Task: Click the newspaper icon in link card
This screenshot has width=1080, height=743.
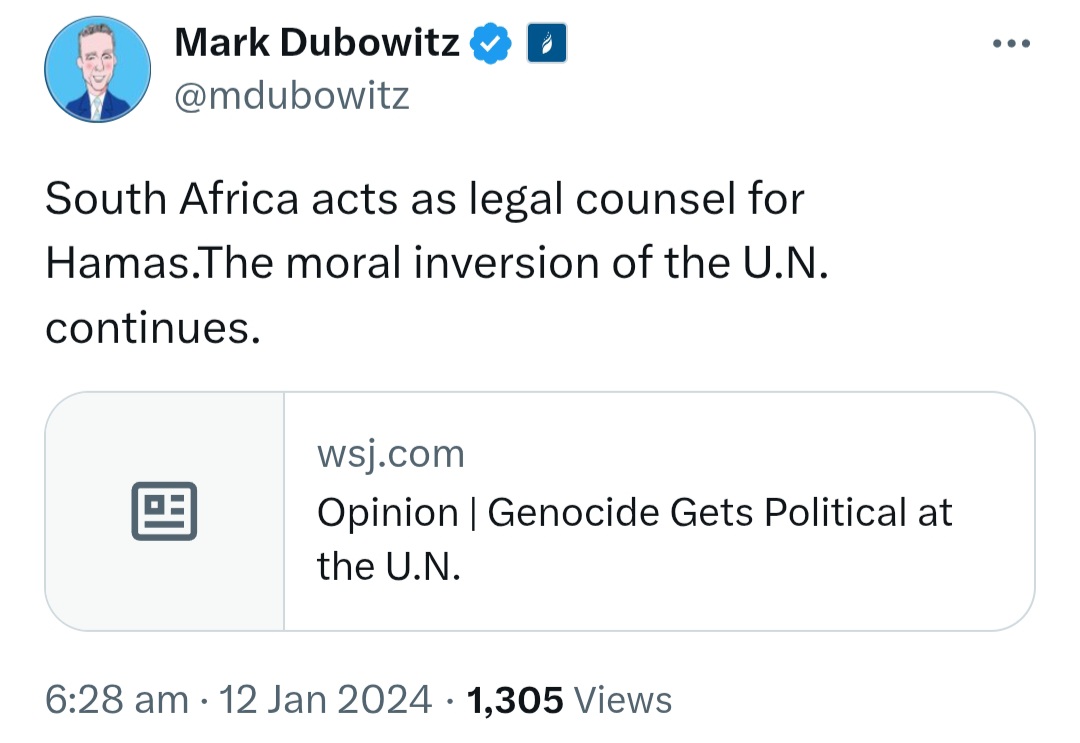Action: [164, 511]
